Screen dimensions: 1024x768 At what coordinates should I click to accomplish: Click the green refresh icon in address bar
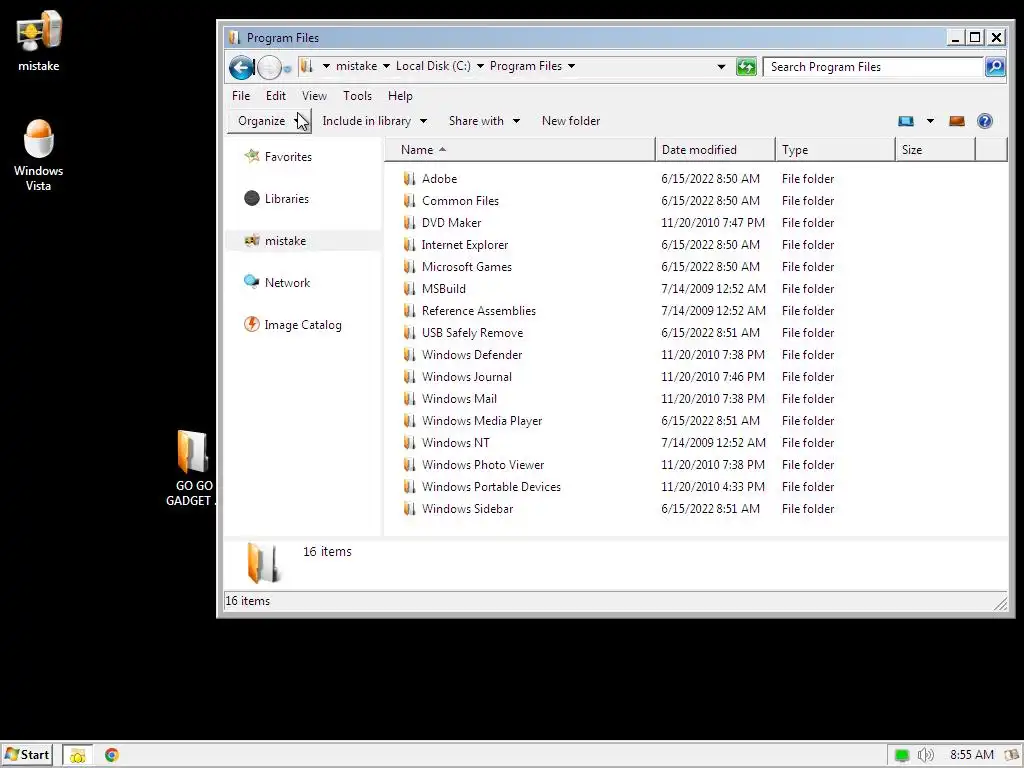pos(746,67)
